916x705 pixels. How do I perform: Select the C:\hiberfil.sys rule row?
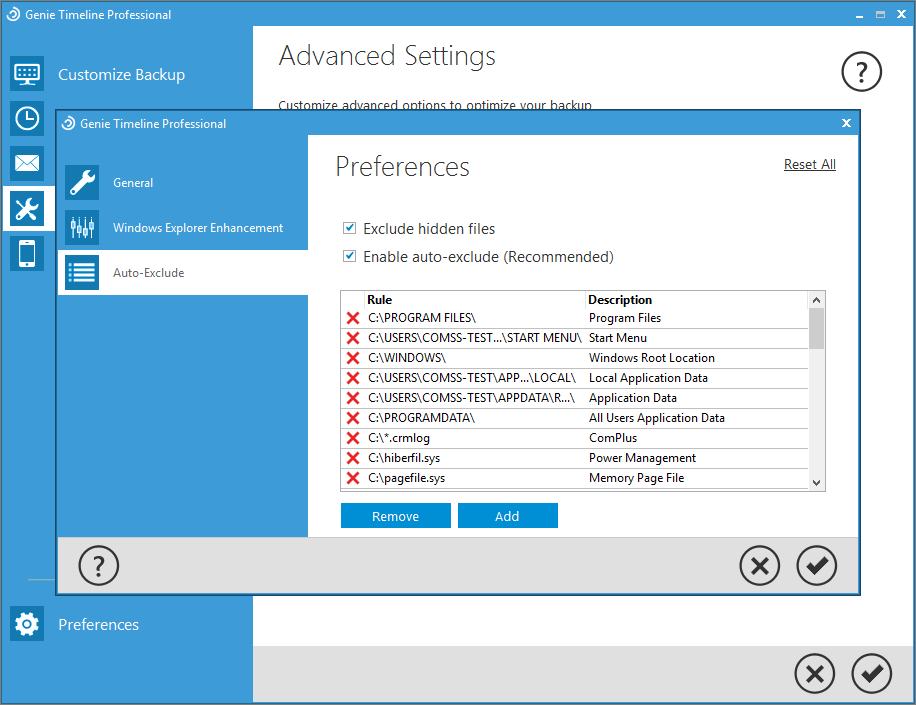[x=476, y=458]
